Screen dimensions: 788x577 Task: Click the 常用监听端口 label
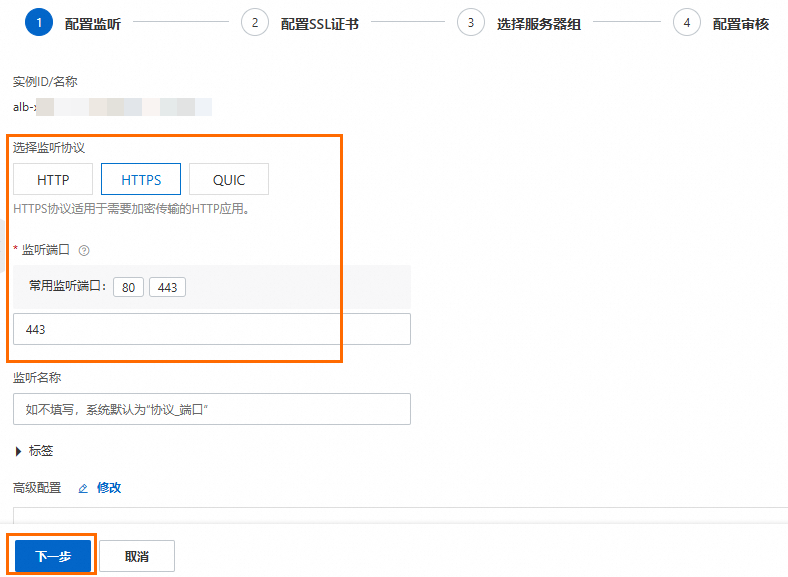[67, 286]
